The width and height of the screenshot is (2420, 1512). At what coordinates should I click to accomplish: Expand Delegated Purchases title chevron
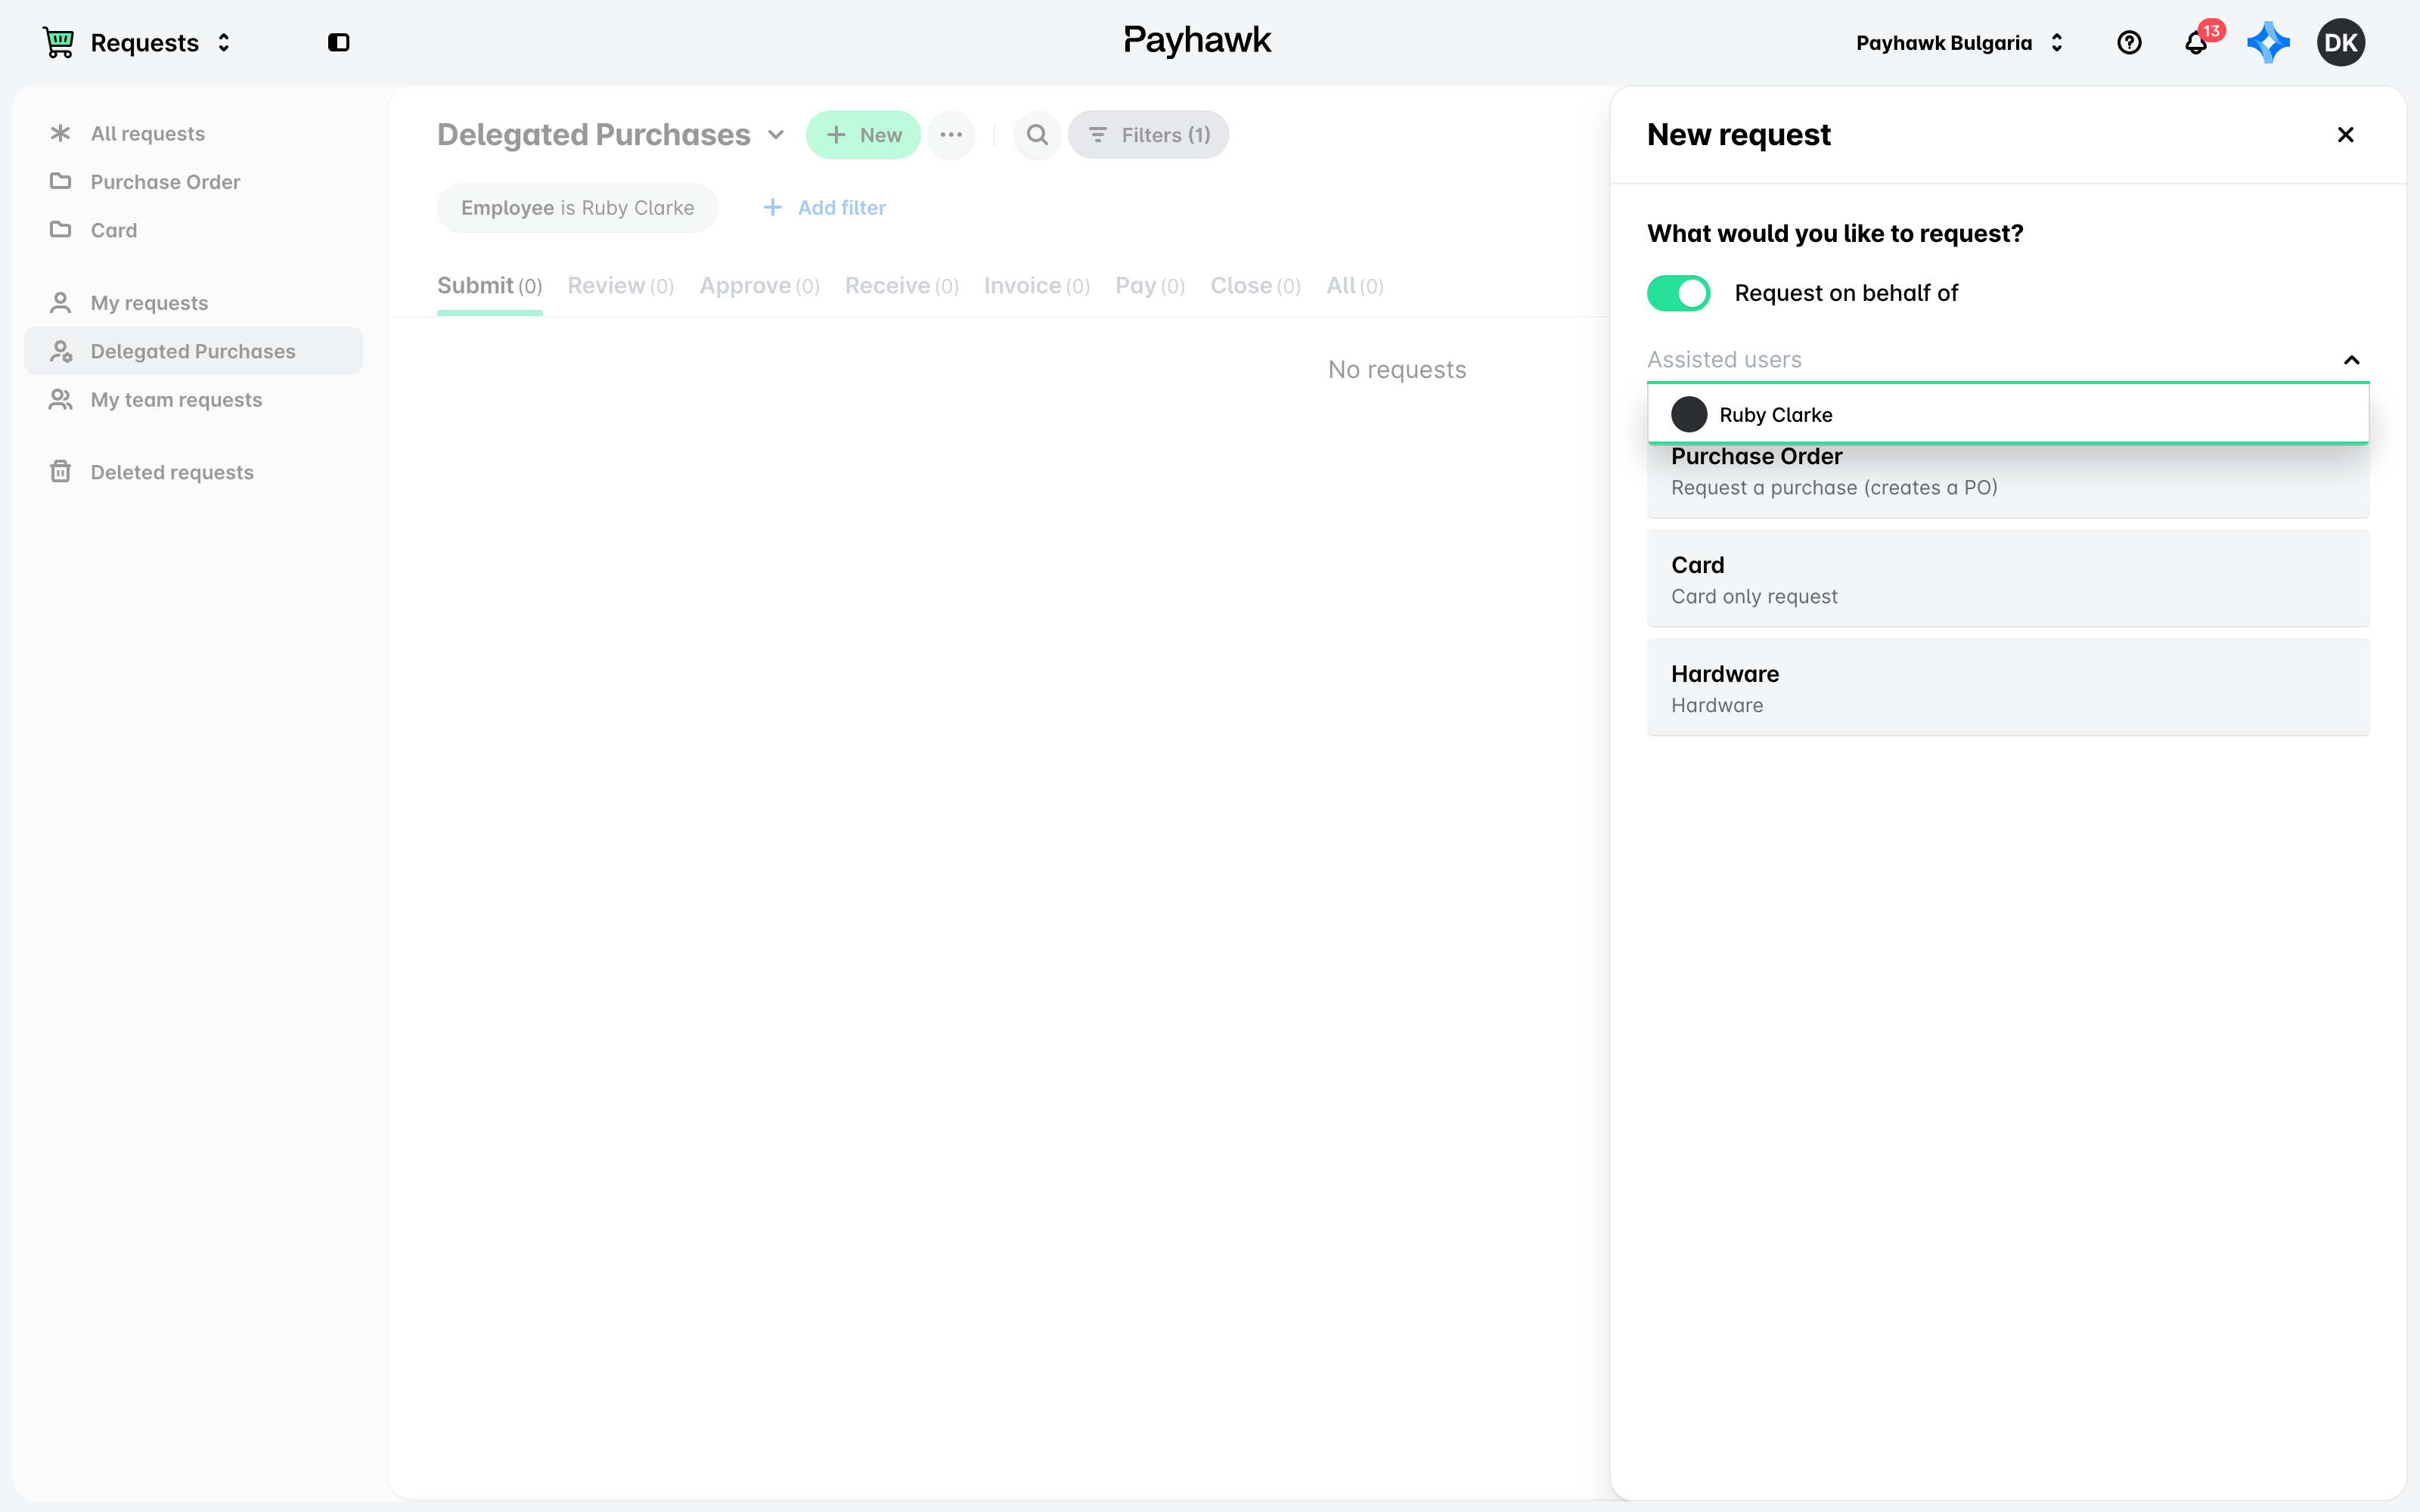(x=776, y=135)
